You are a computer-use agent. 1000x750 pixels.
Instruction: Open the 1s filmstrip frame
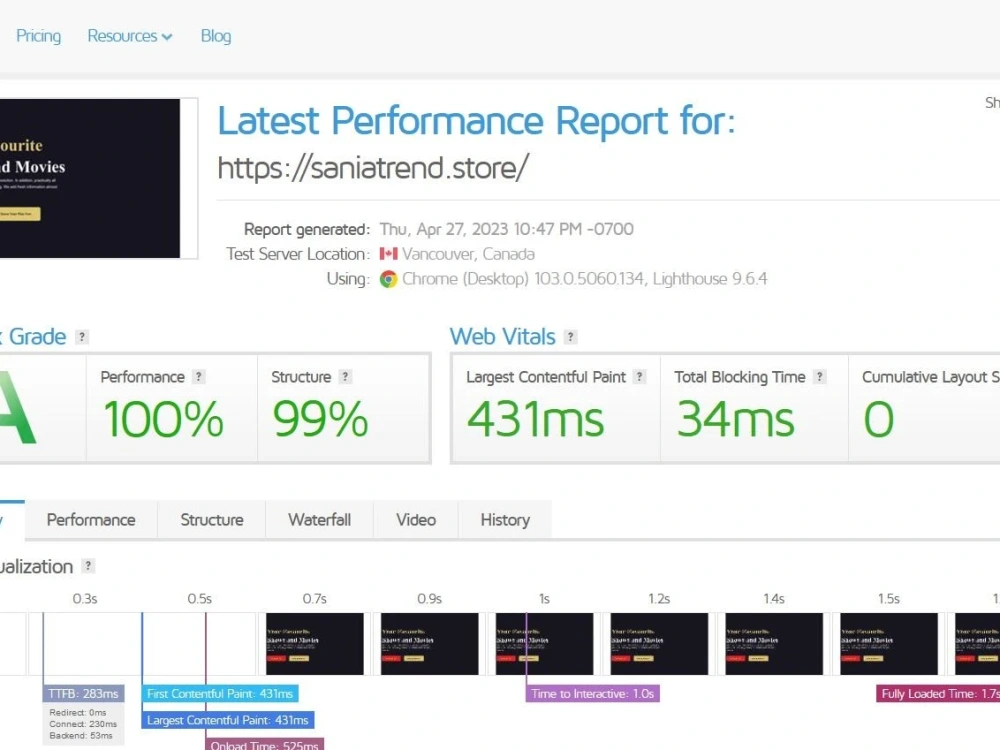(x=544, y=643)
